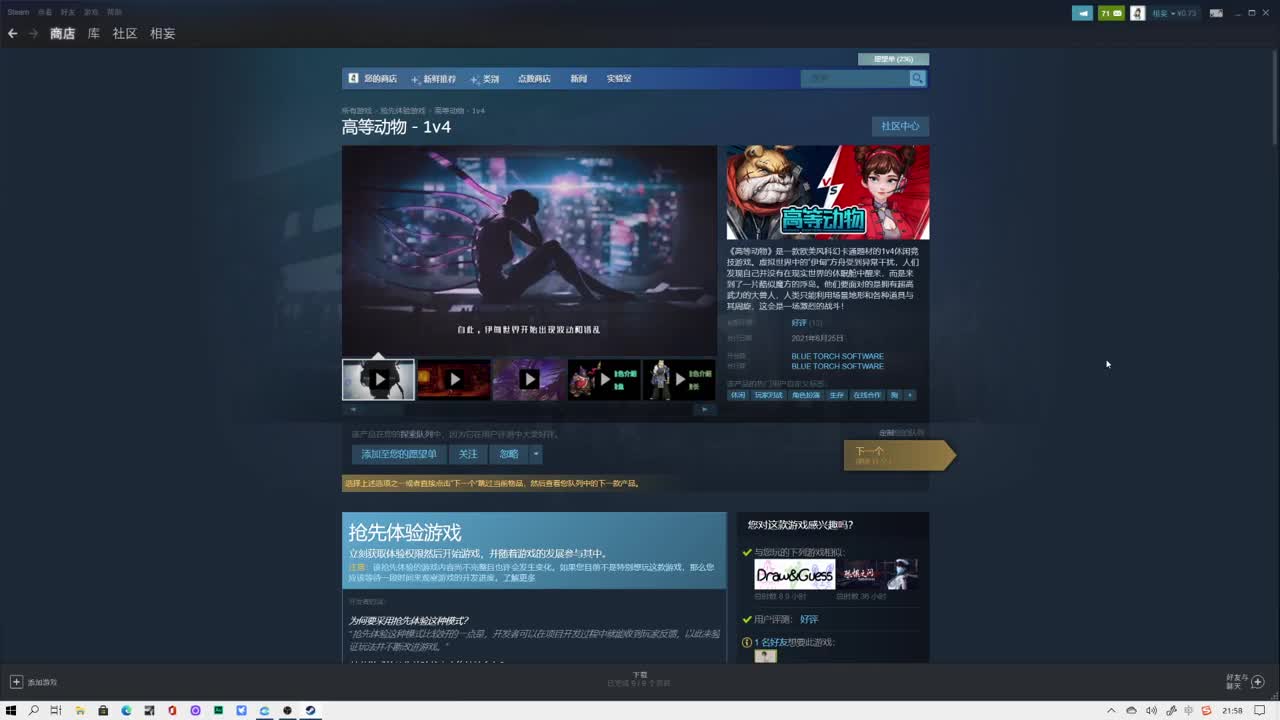Screen dimensions: 1280x720
Task: Open Steam icon in taskbar
Action: click(x=311, y=711)
